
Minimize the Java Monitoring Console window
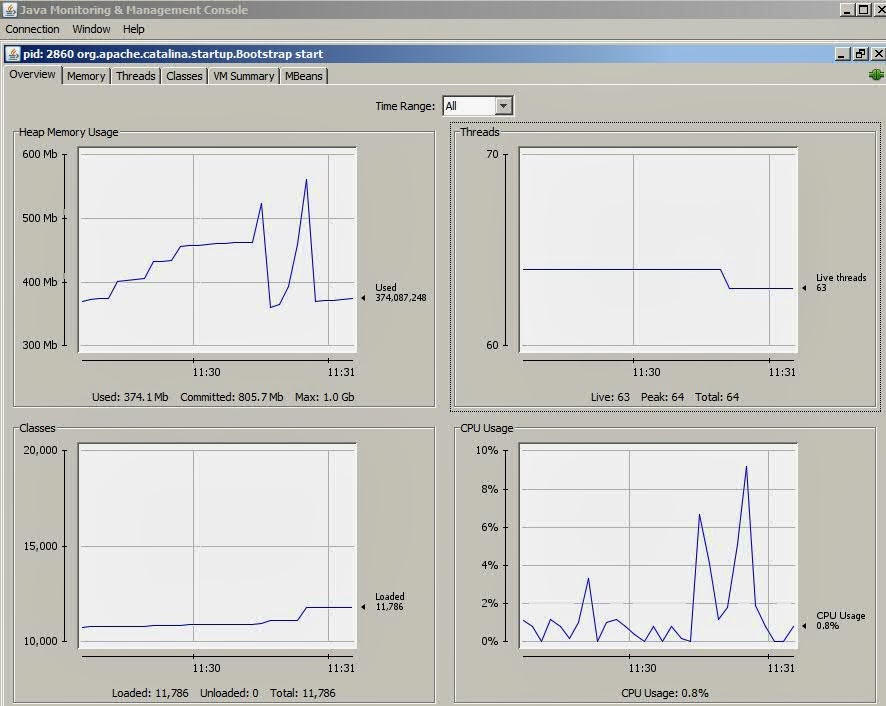point(846,10)
